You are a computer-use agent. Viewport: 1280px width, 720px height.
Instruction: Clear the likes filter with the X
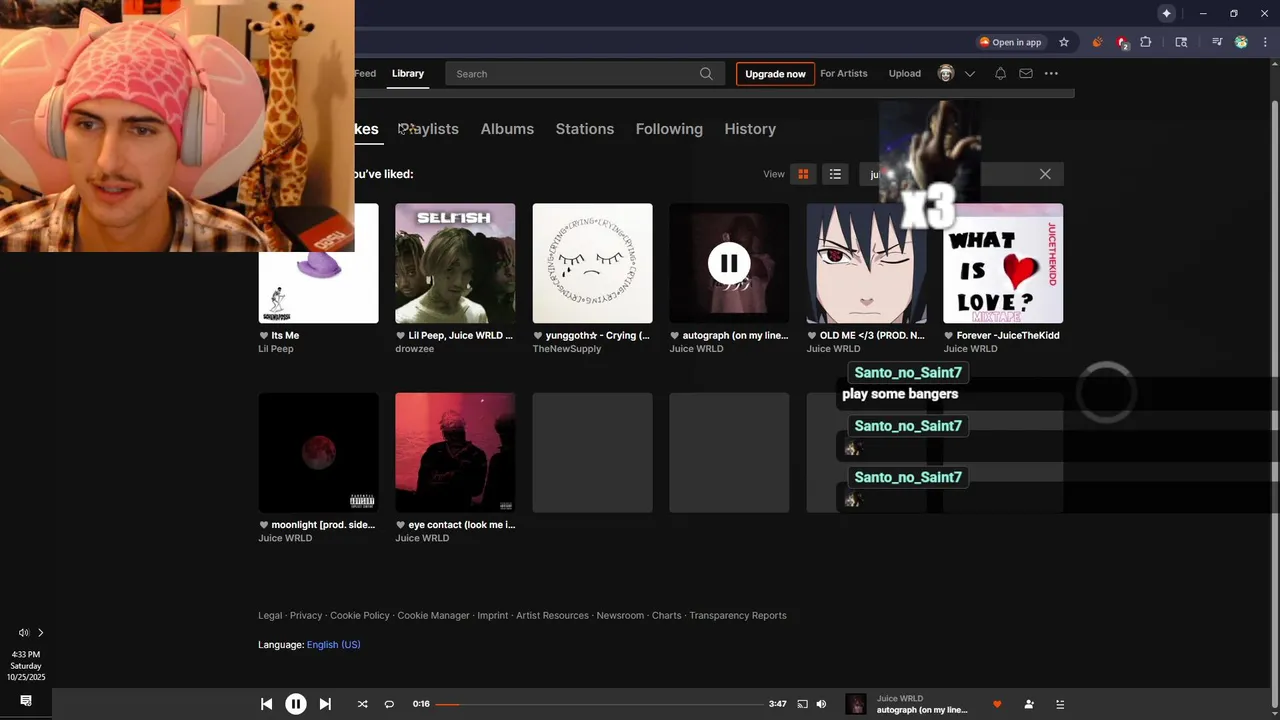1045,174
